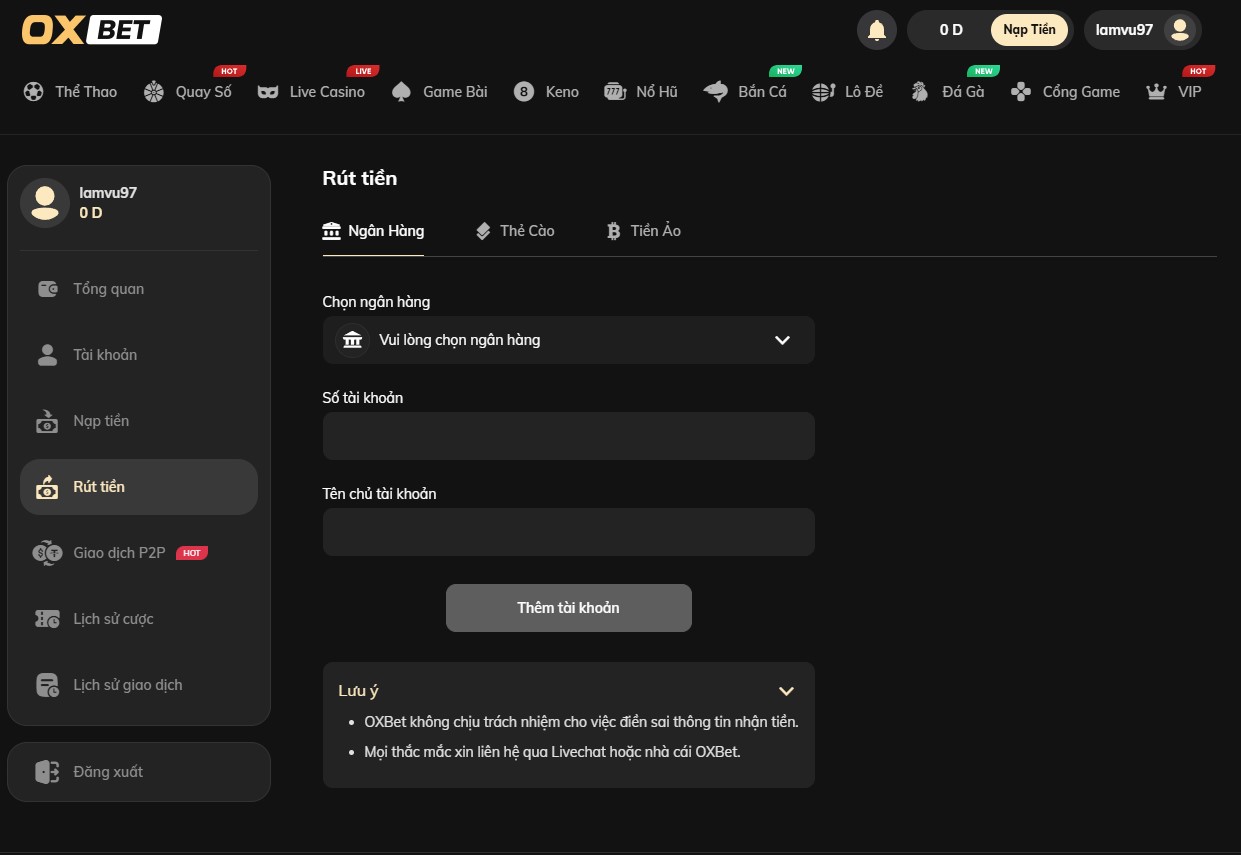The width and height of the screenshot is (1241, 855).
Task: Click the Nạp Tiền button in header
Action: click(x=1029, y=30)
